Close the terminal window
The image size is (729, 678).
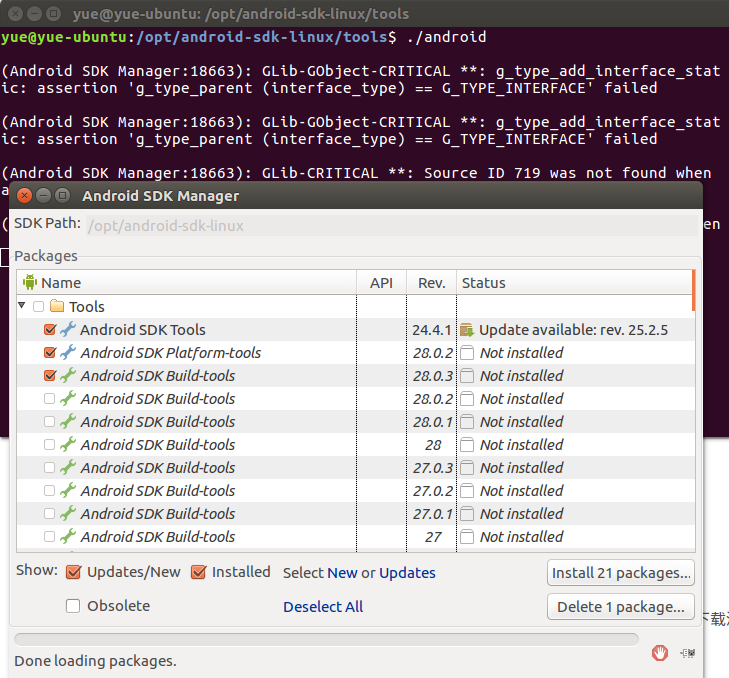coord(15,13)
